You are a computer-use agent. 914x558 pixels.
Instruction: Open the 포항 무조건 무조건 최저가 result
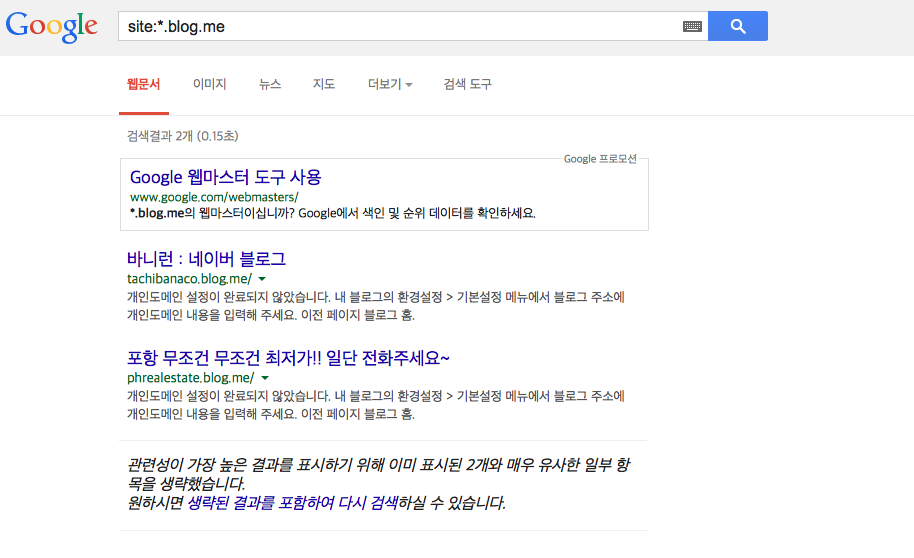[x=289, y=358]
